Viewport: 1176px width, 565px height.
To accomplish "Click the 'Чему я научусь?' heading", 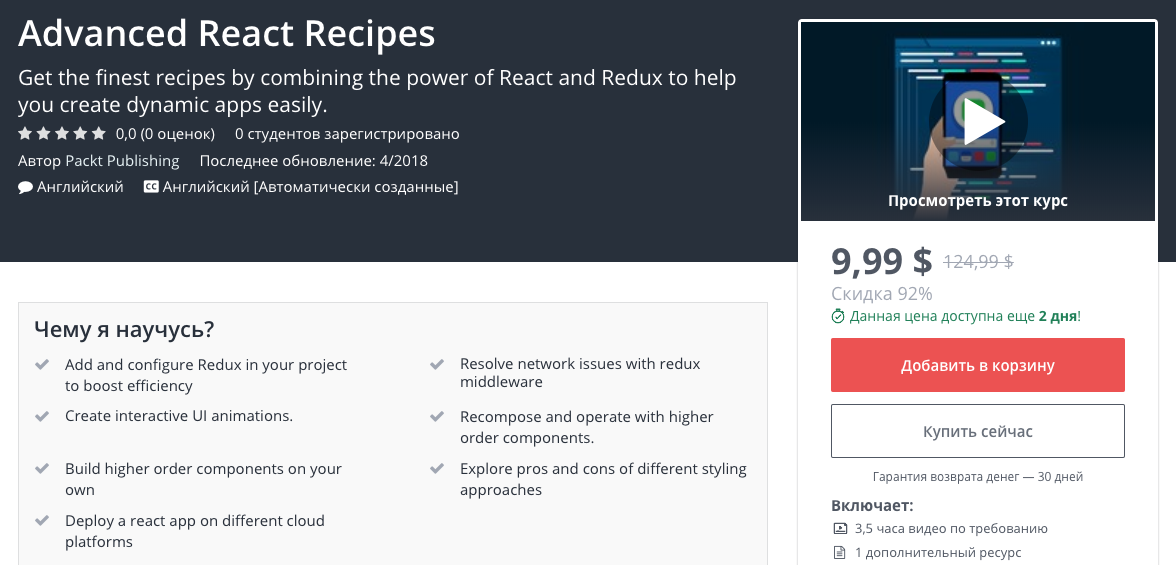I will (x=124, y=329).
